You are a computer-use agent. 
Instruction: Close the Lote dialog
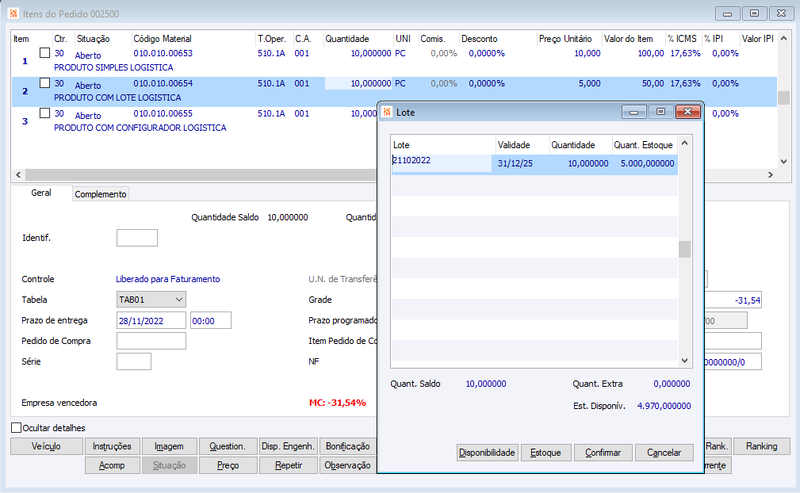687,112
